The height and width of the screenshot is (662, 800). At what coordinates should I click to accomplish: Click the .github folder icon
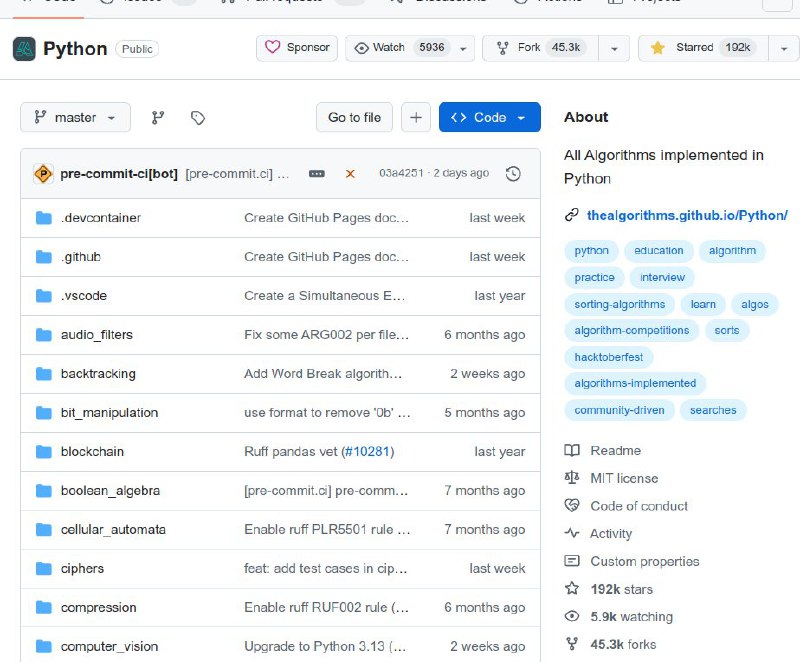[x=44, y=257]
